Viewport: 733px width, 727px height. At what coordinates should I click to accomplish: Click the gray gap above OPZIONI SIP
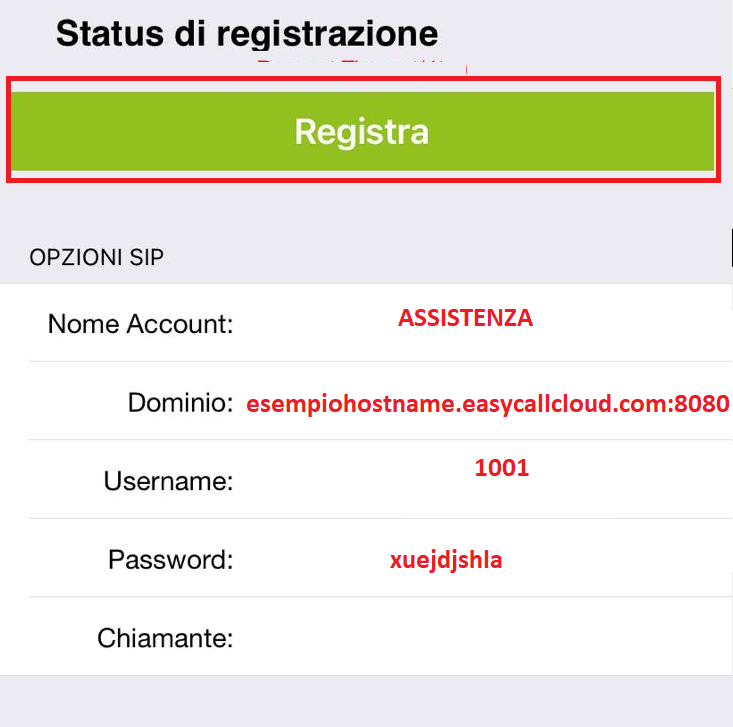click(366, 212)
